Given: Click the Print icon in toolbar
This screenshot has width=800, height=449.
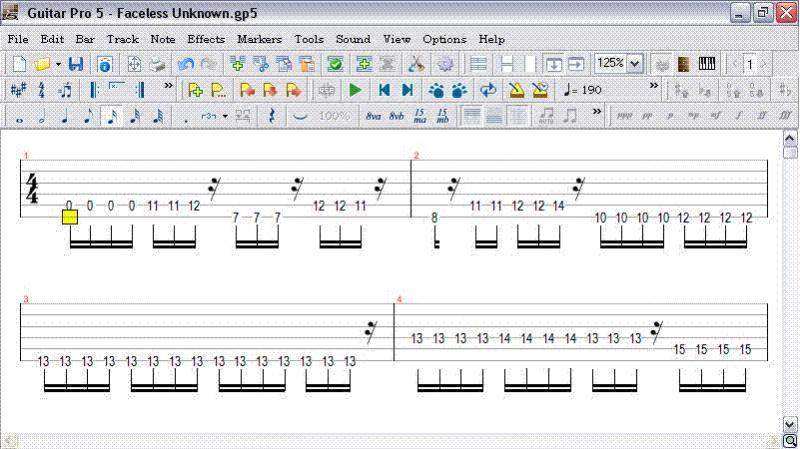Looking at the screenshot, I should (x=158, y=64).
